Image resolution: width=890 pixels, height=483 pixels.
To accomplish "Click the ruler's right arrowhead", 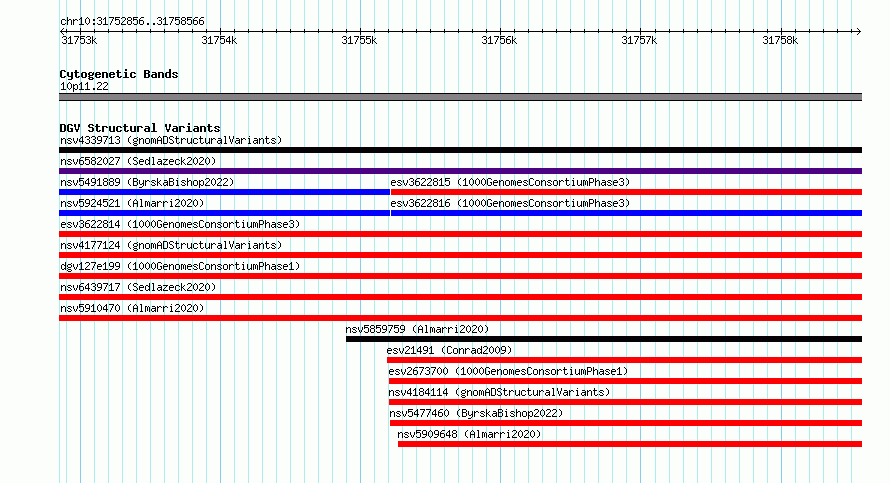I will point(858,31).
